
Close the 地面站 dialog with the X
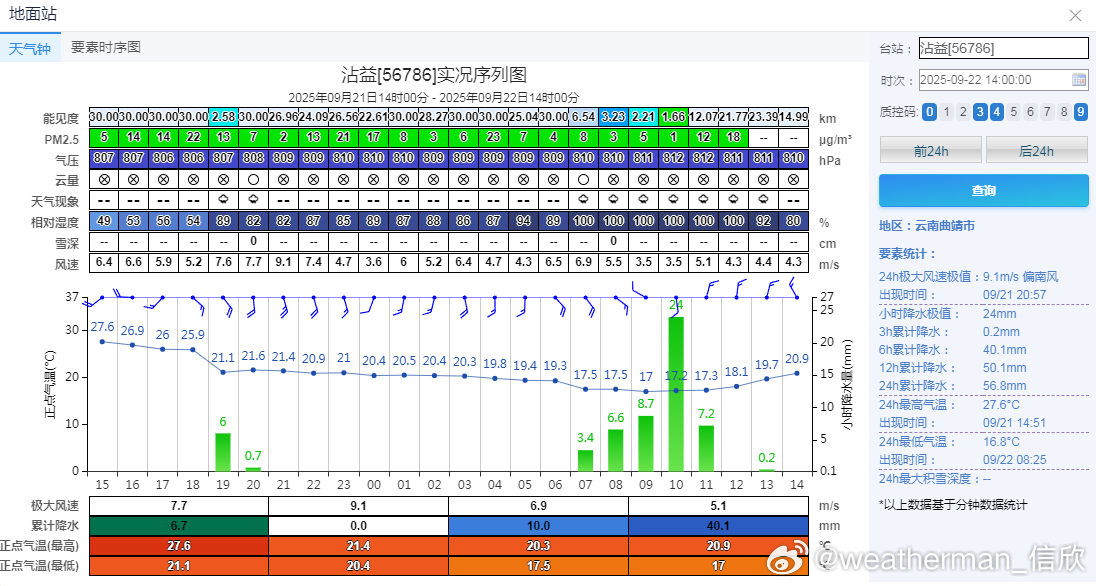[x=1075, y=15]
